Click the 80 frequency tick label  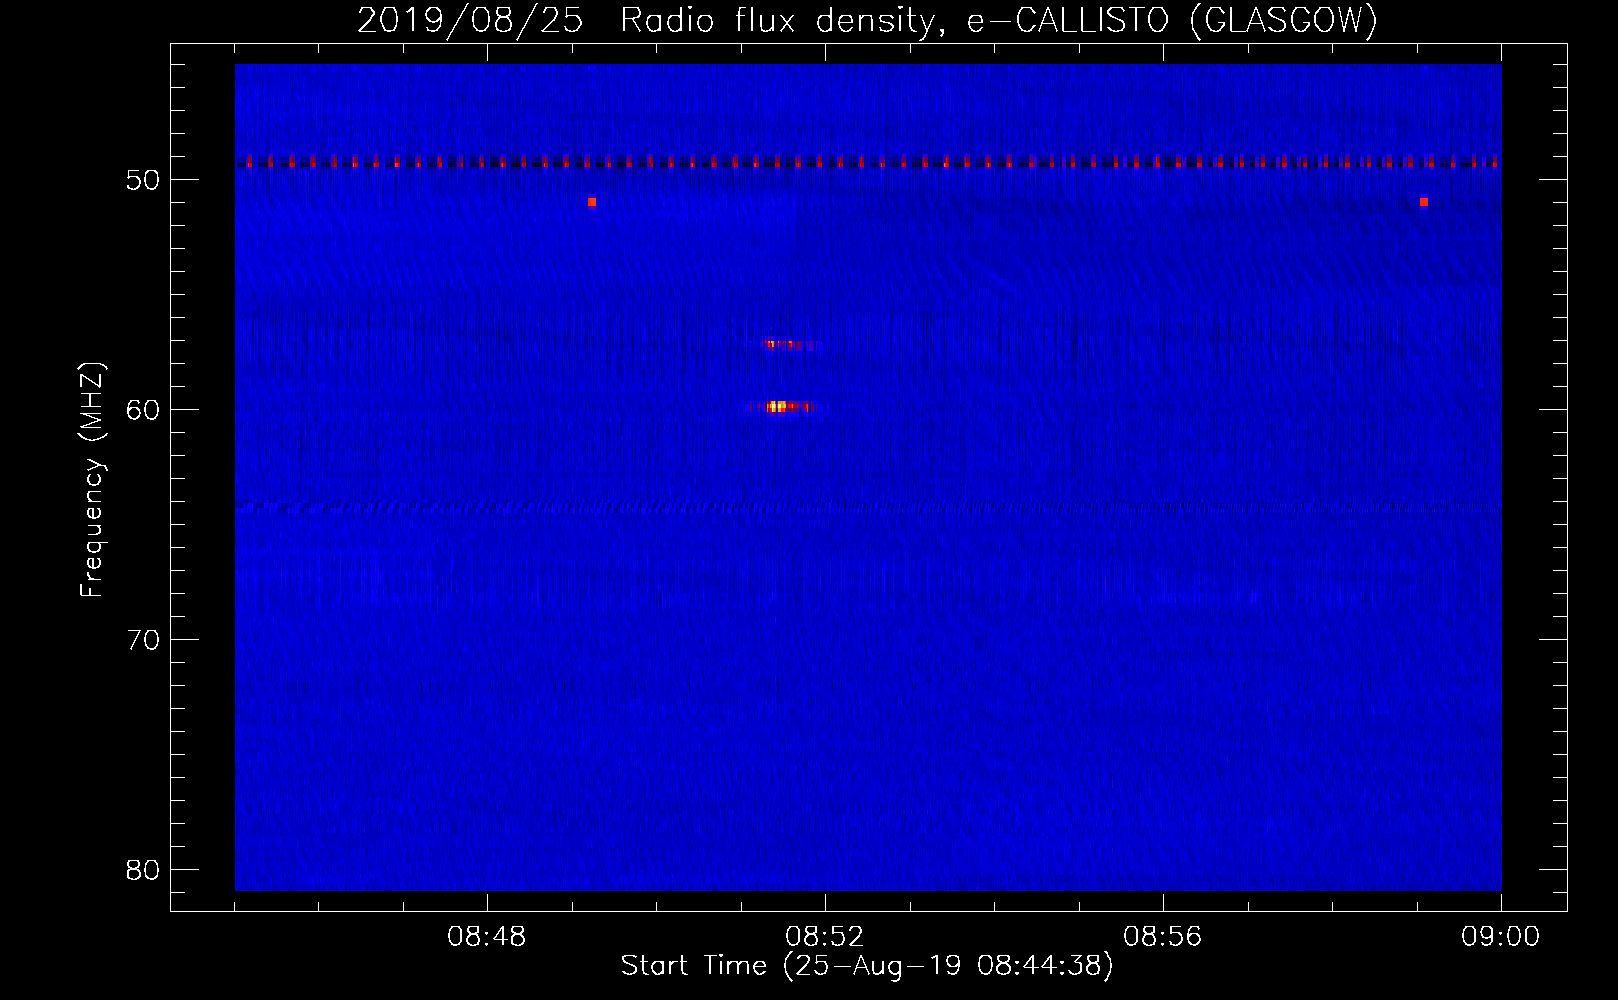click(143, 870)
